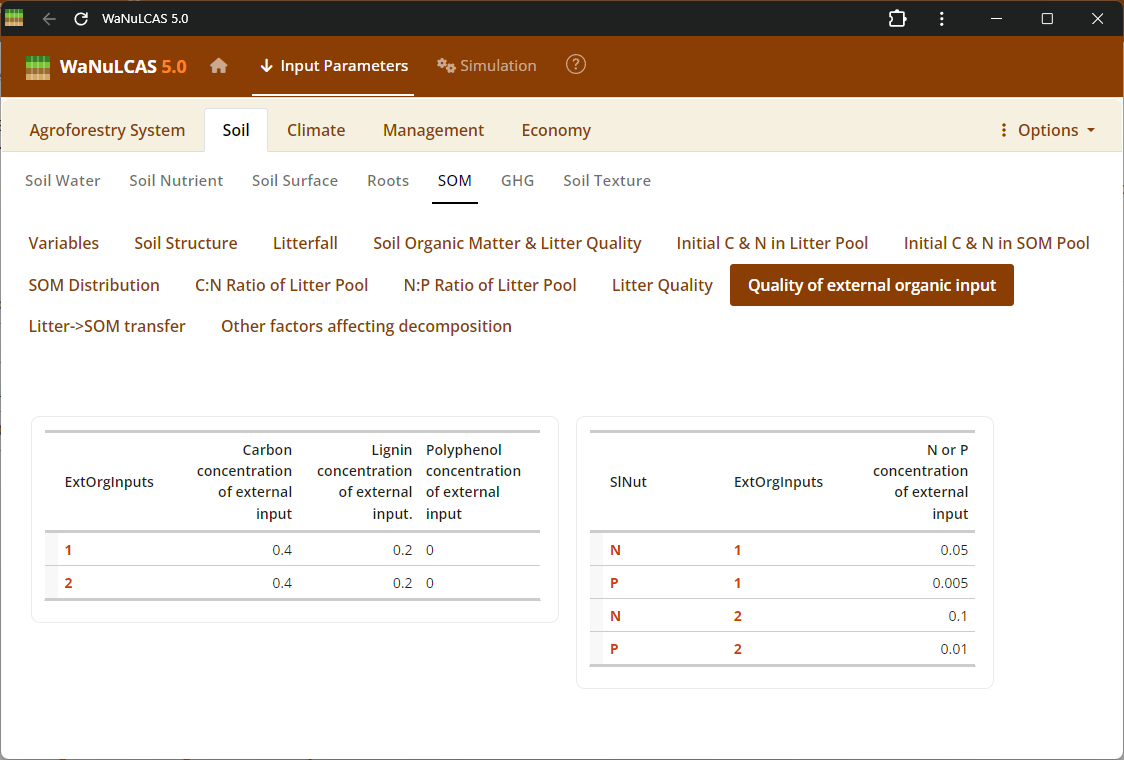Click the back arrow in the title bar
The width and height of the screenshot is (1124, 760).
point(49,19)
